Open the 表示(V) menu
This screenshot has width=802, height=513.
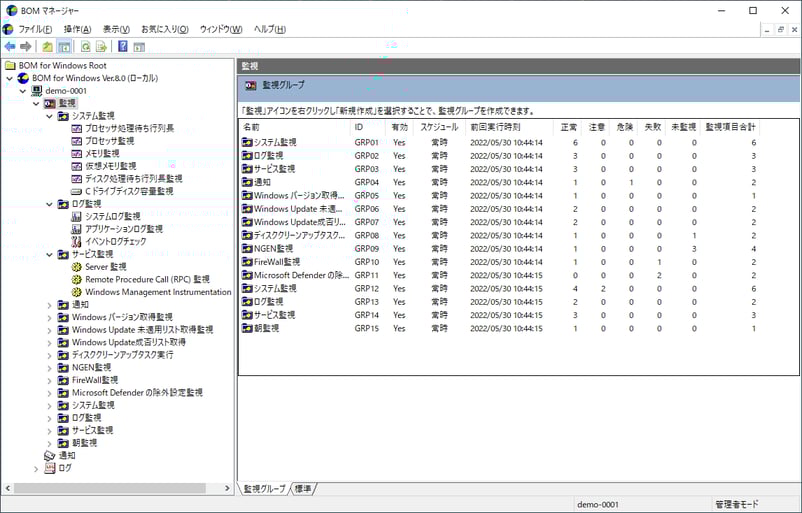click(116, 29)
